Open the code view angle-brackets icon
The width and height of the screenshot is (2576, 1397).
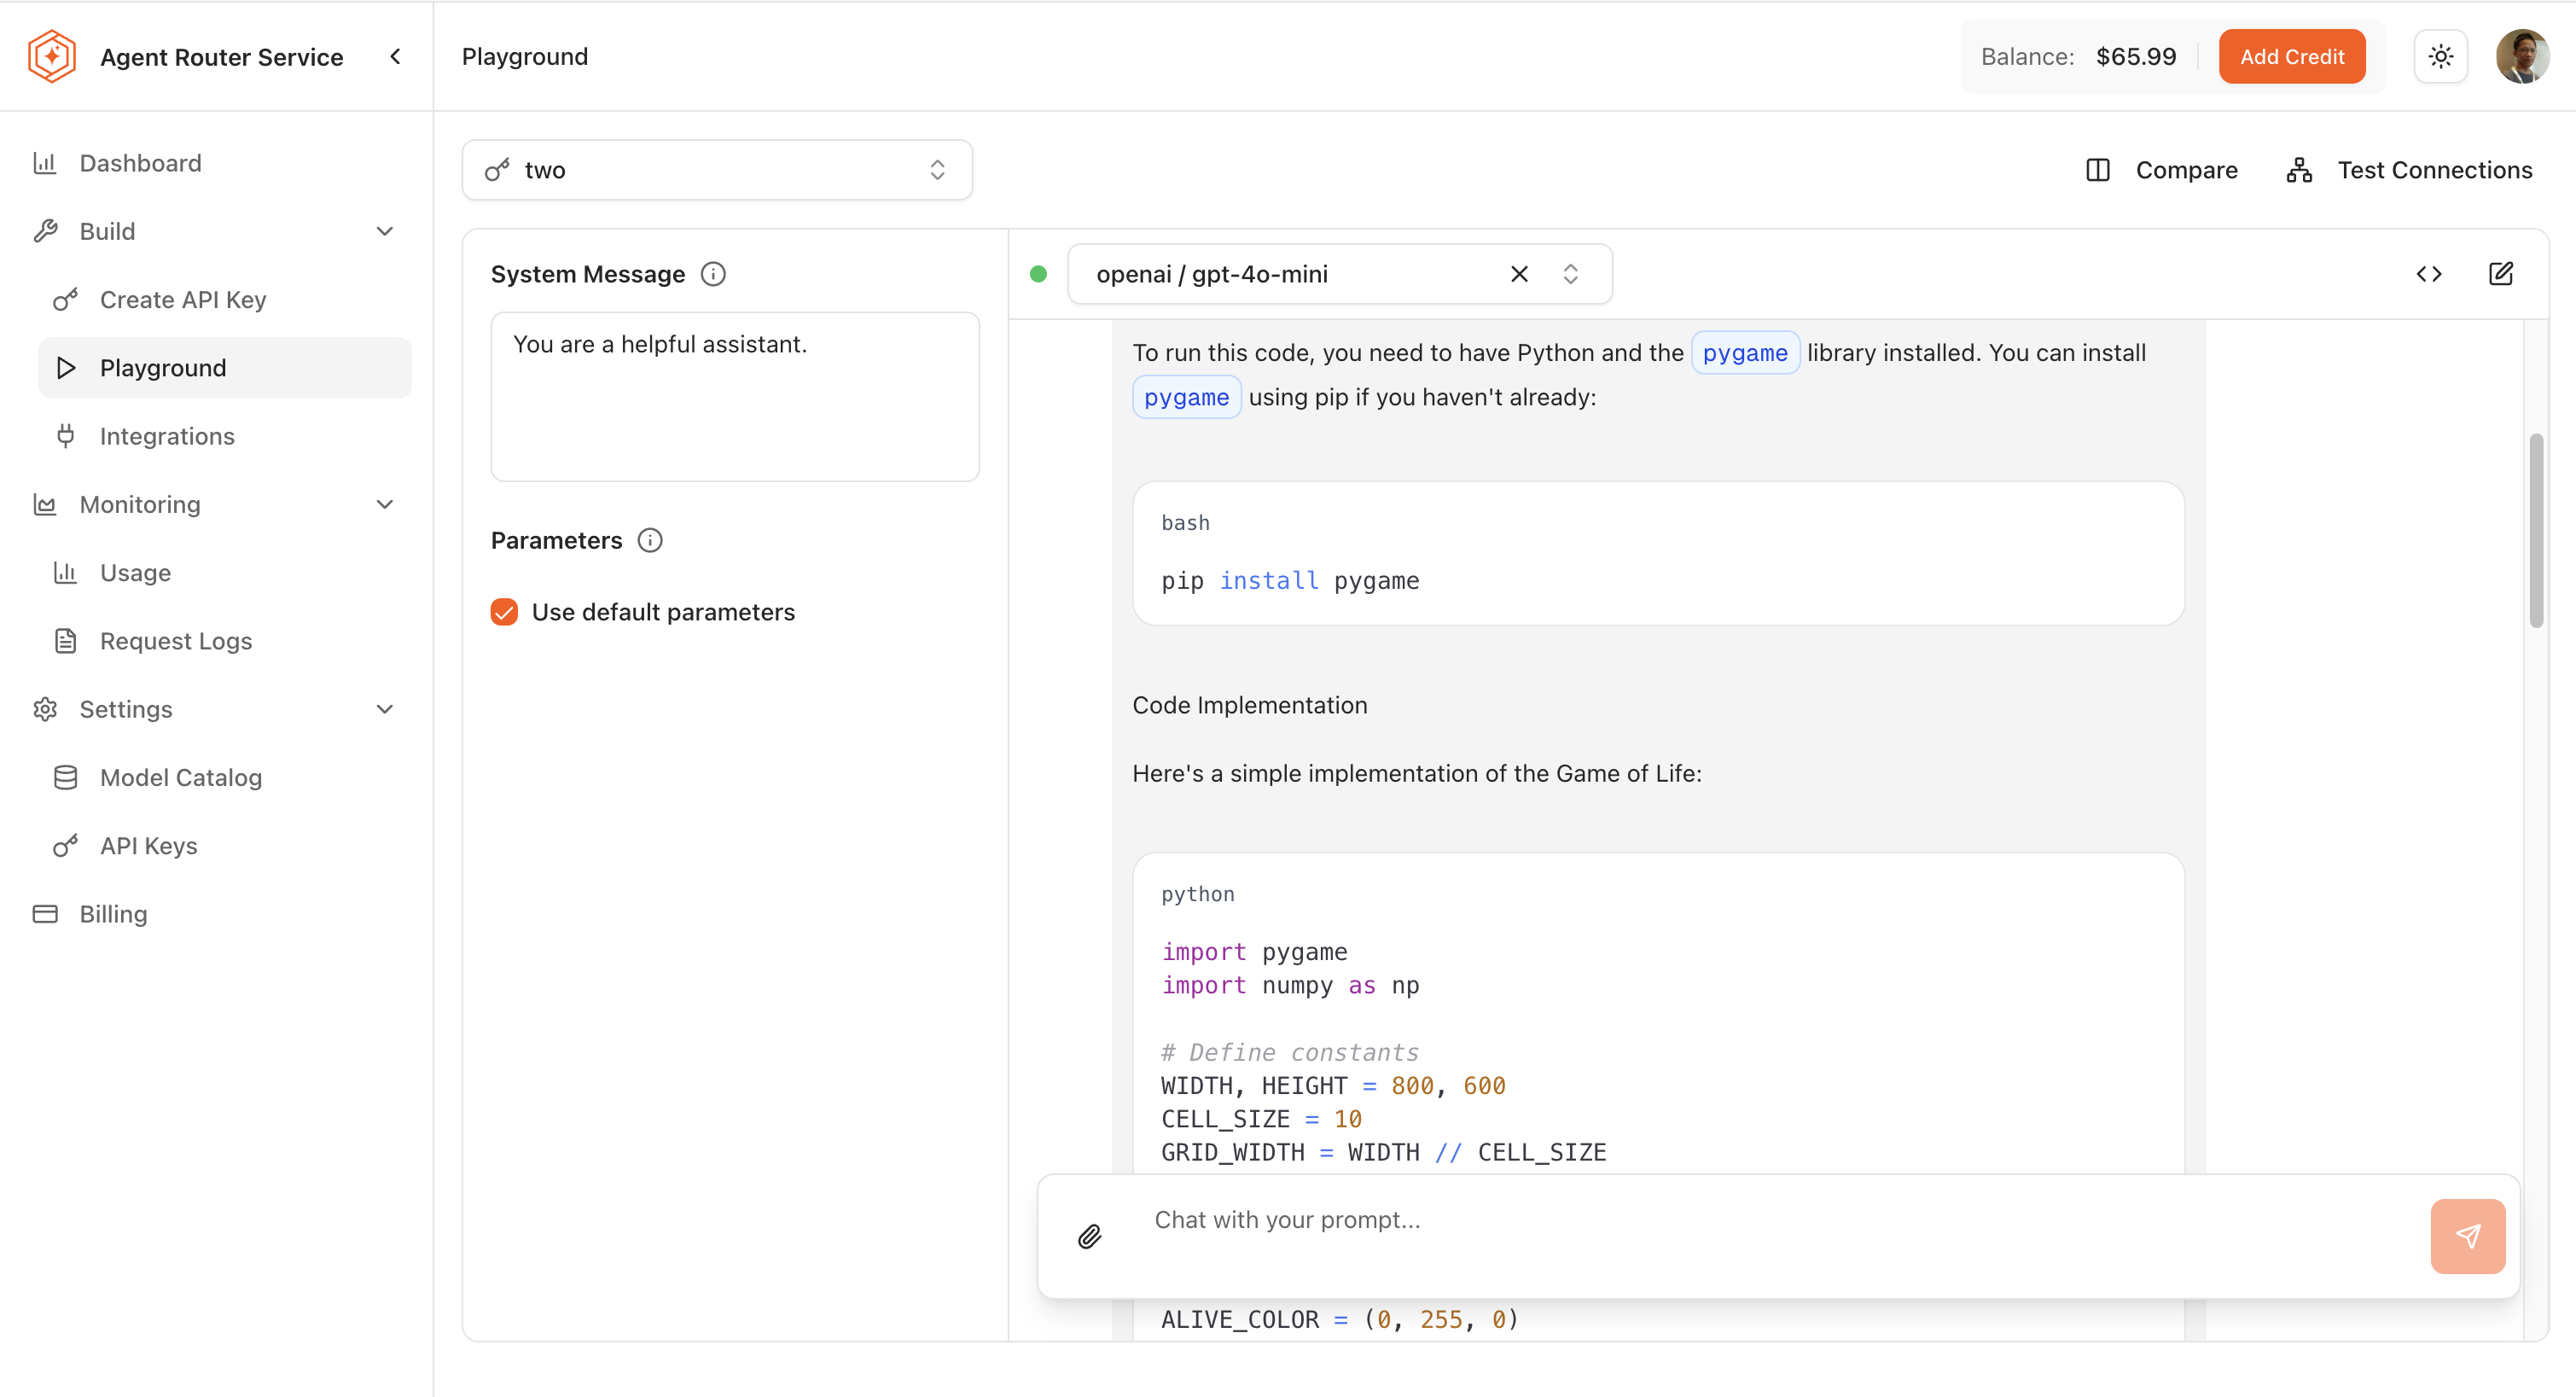click(2429, 274)
